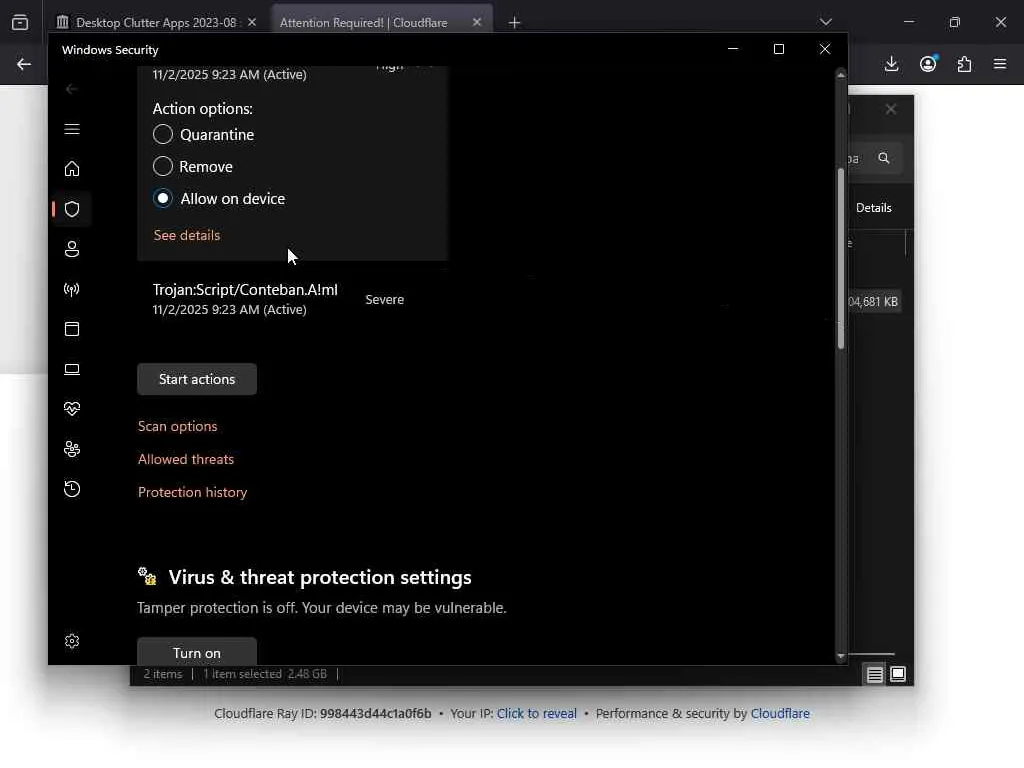Close the background File Explorer panel
Image resolution: width=1024 pixels, height=768 pixels.
click(x=891, y=109)
